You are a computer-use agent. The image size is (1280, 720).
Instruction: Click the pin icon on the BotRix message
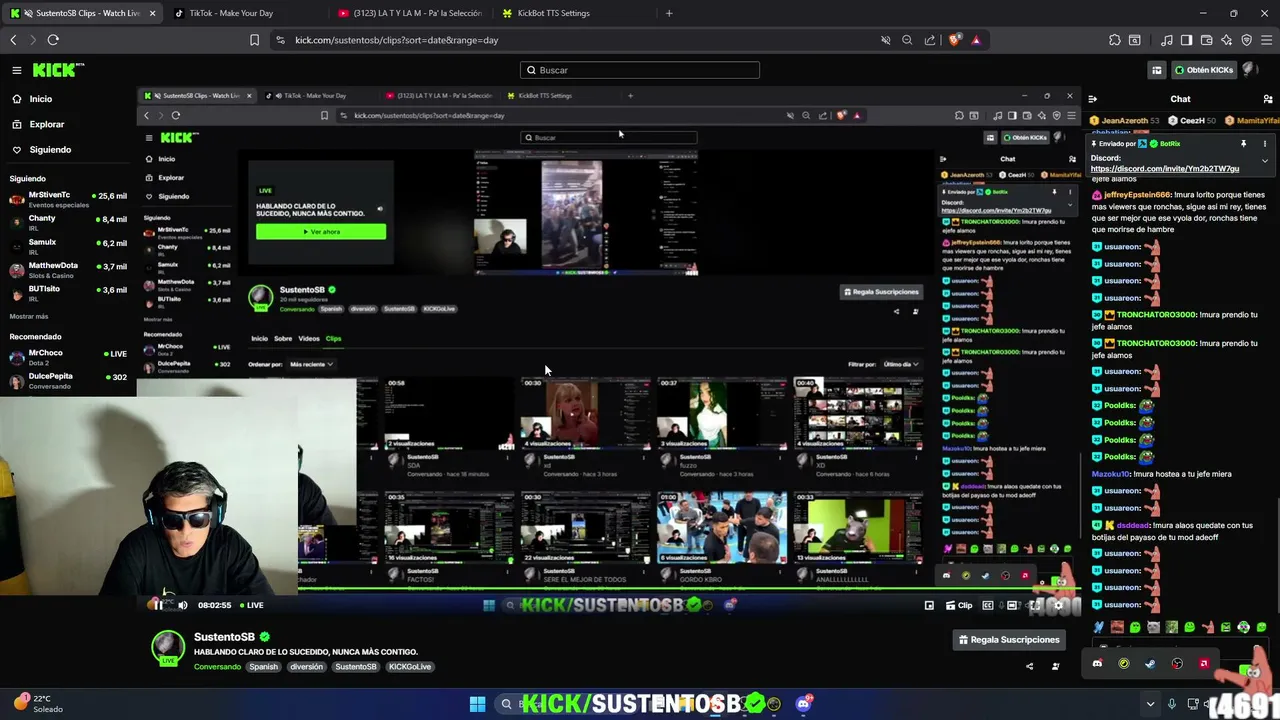click(1243, 144)
